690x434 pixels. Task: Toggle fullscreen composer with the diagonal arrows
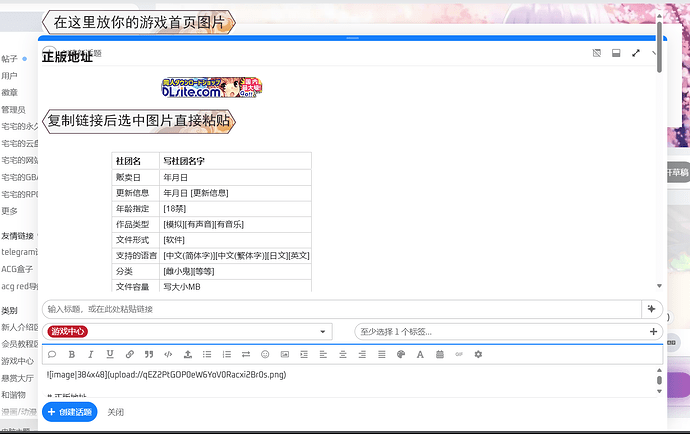click(636, 53)
